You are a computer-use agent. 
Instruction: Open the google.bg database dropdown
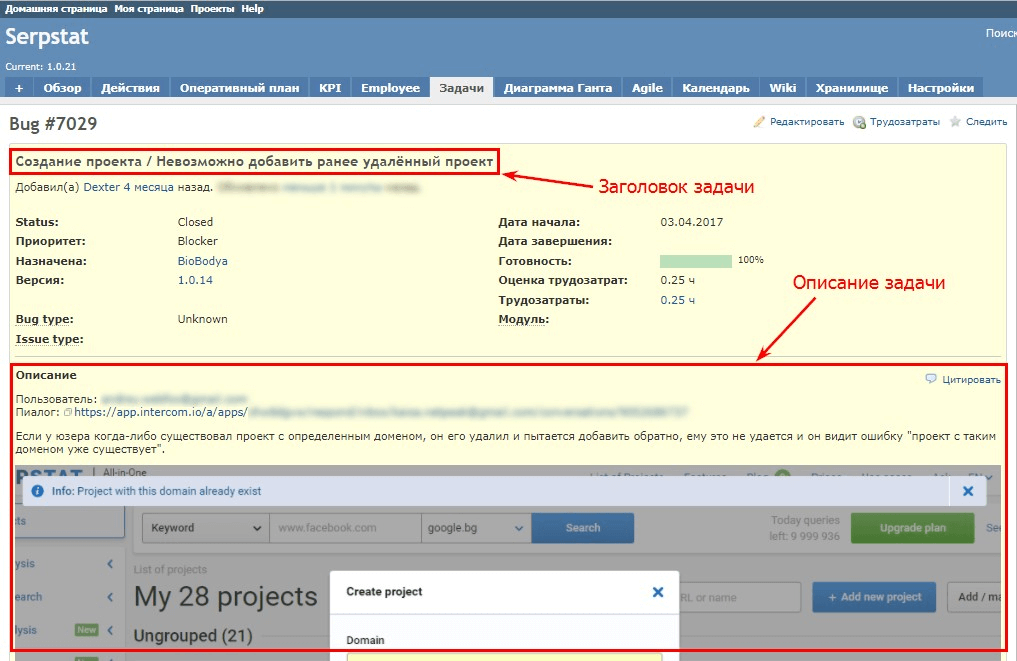(475, 528)
